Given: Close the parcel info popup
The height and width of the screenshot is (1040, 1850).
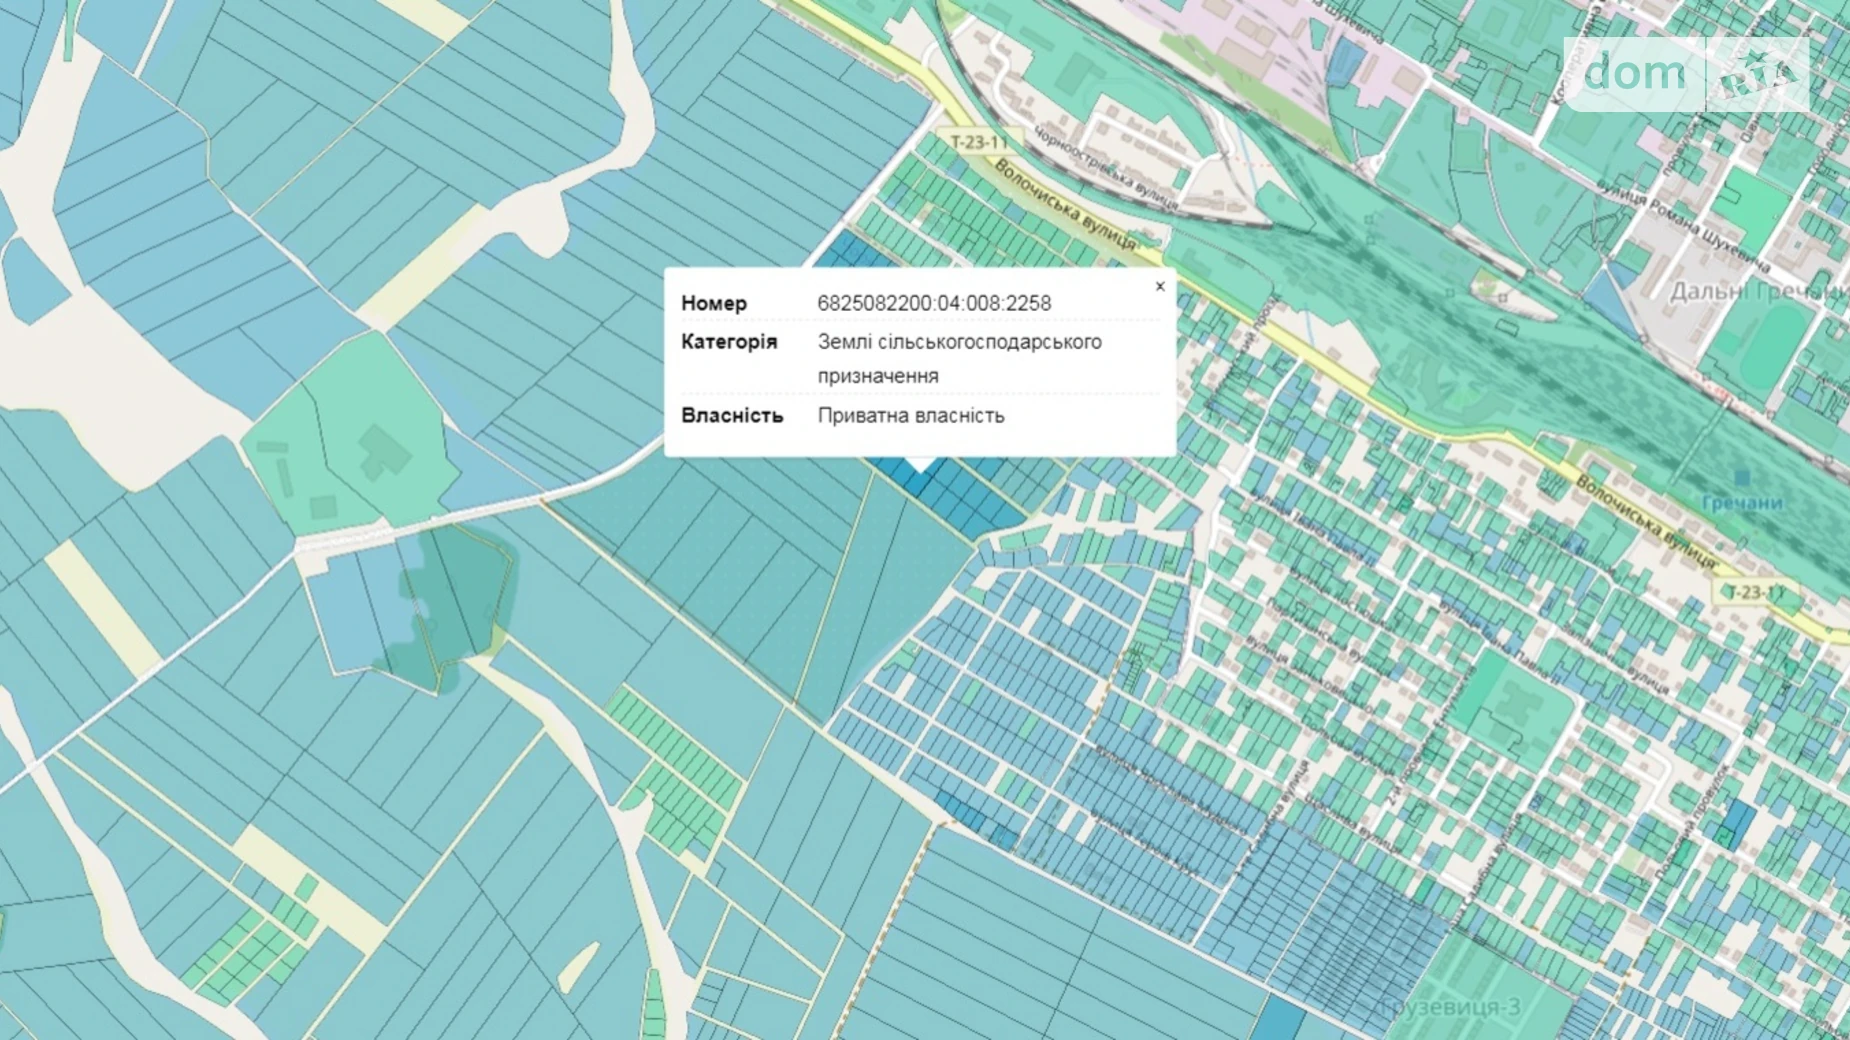Looking at the screenshot, I should 1160,287.
